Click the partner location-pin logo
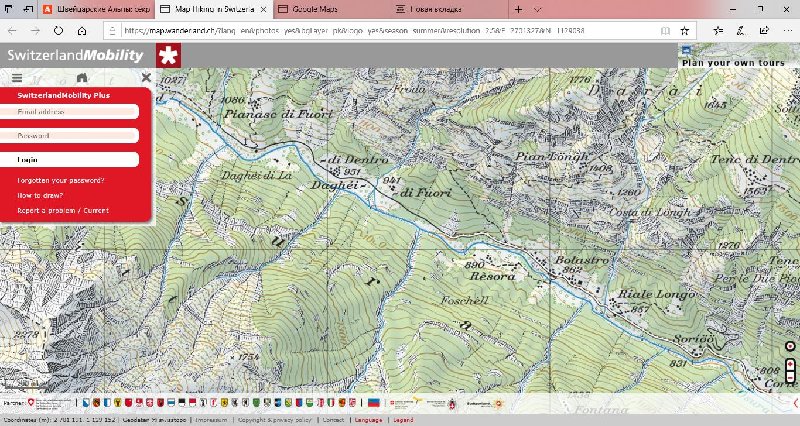 [x=31, y=403]
